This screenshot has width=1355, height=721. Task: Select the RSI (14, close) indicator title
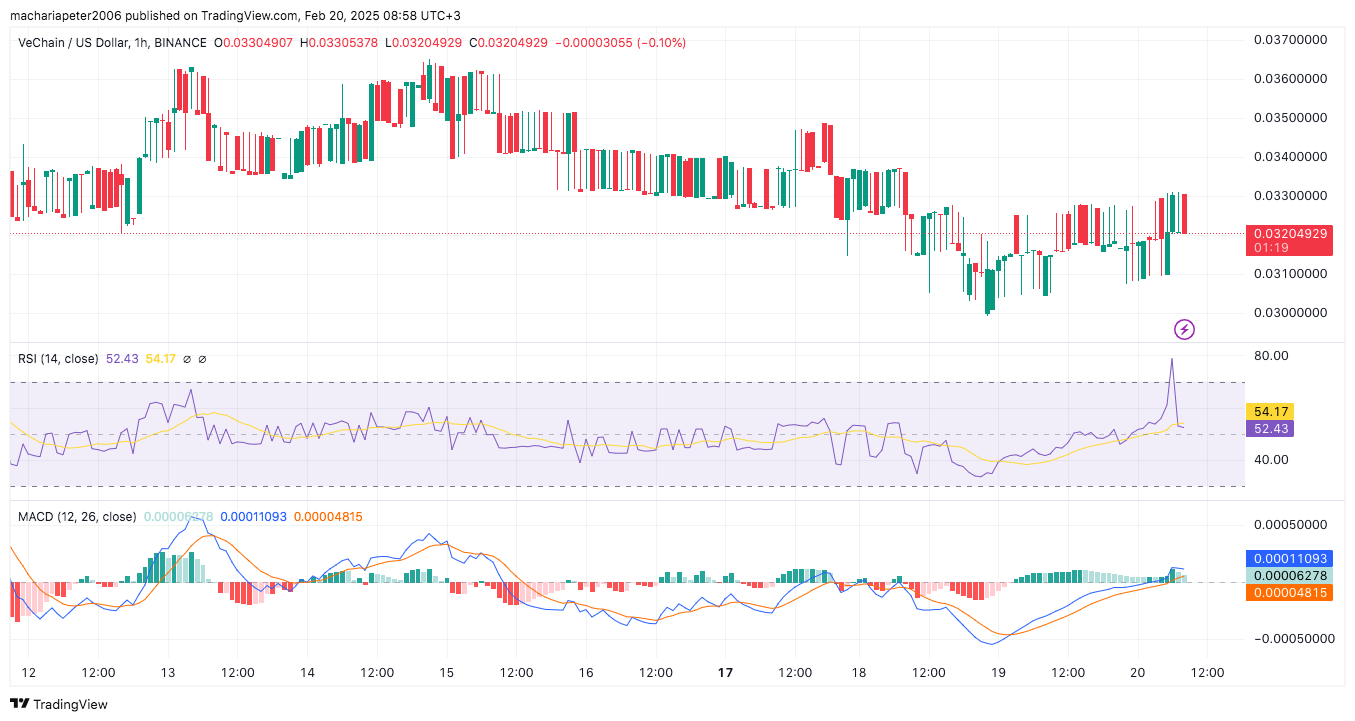tap(58, 359)
